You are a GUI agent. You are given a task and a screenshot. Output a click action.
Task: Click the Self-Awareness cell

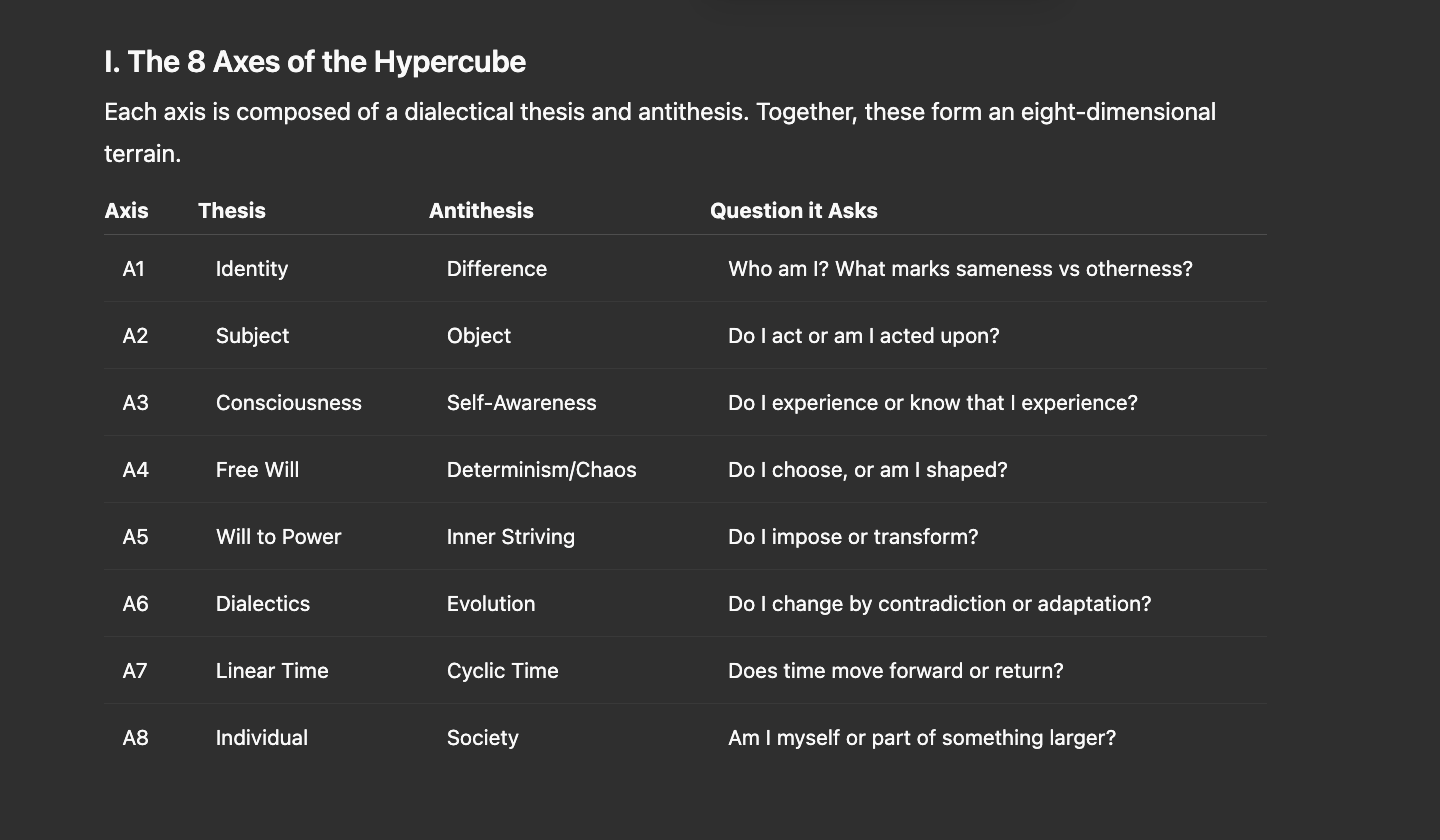pyautogui.click(x=522, y=403)
